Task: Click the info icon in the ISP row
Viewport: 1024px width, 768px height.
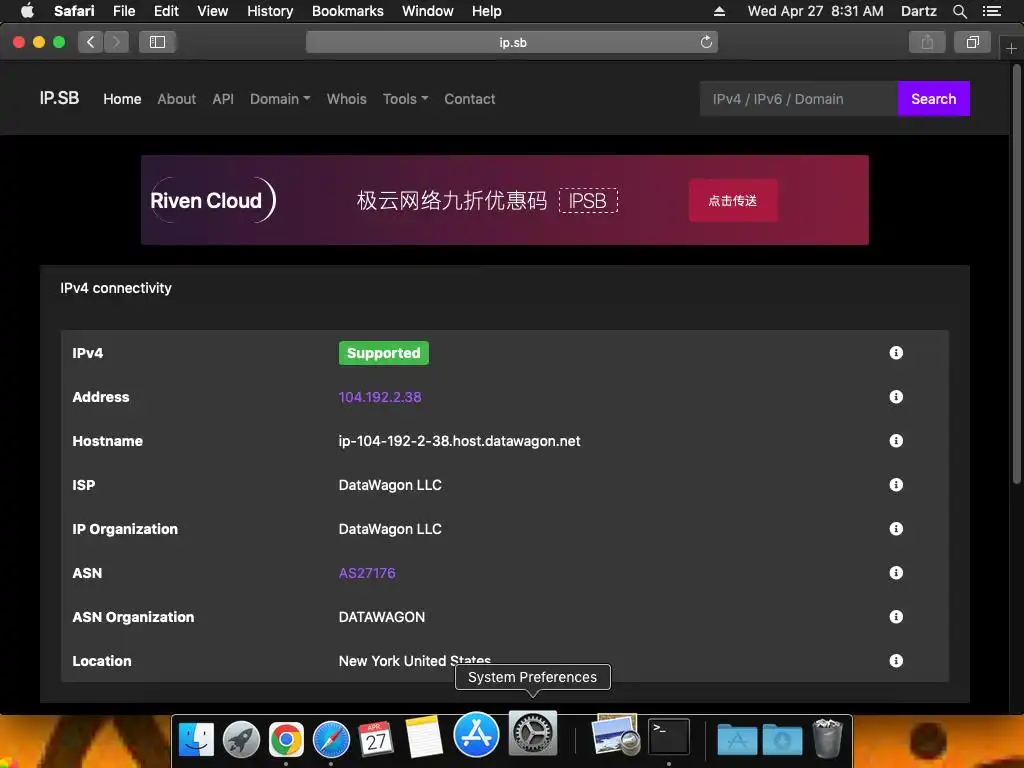Action: click(x=896, y=485)
